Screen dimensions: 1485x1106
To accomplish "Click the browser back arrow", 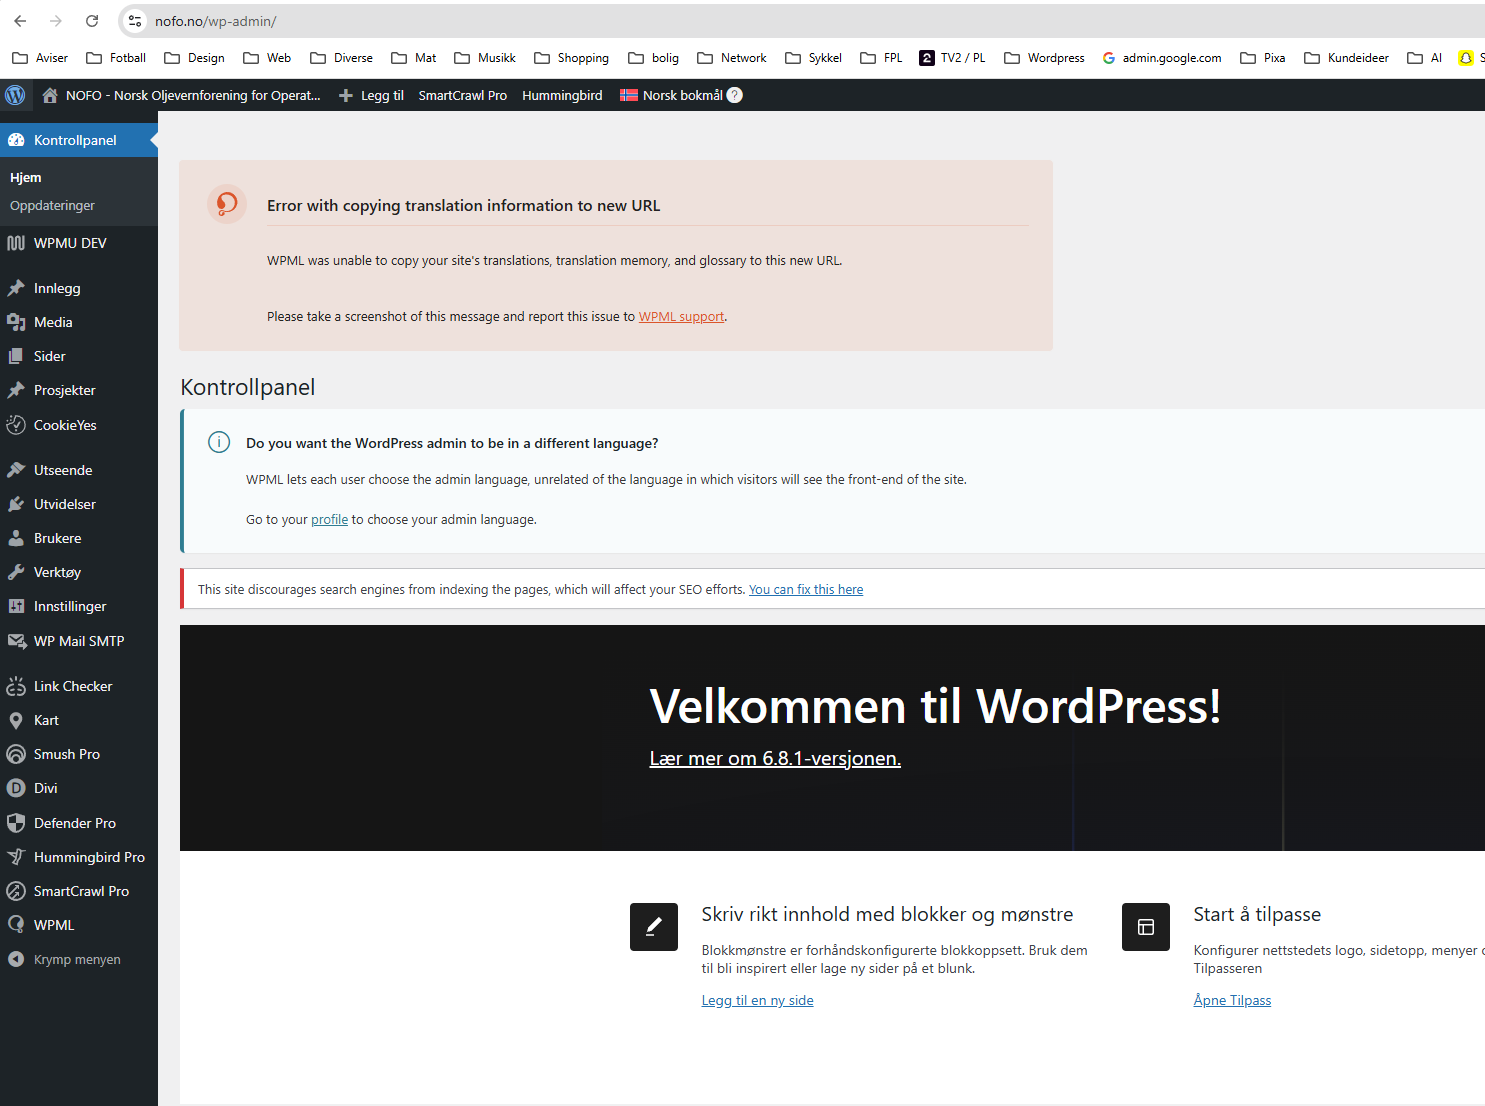I will [x=20, y=21].
